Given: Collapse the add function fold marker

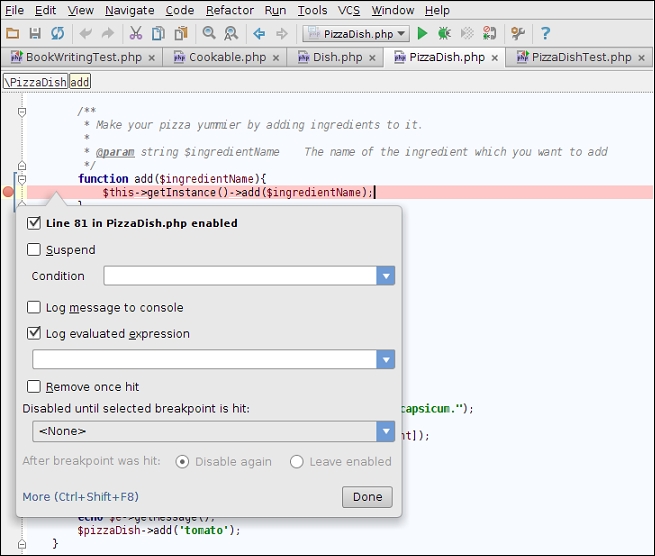Looking at the screenshot, I should coord(22,180).
